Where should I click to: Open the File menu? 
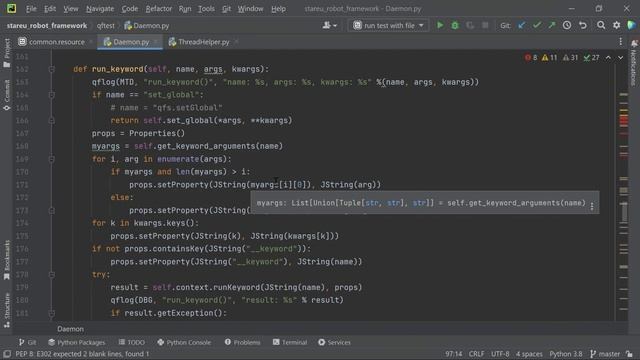31,9
